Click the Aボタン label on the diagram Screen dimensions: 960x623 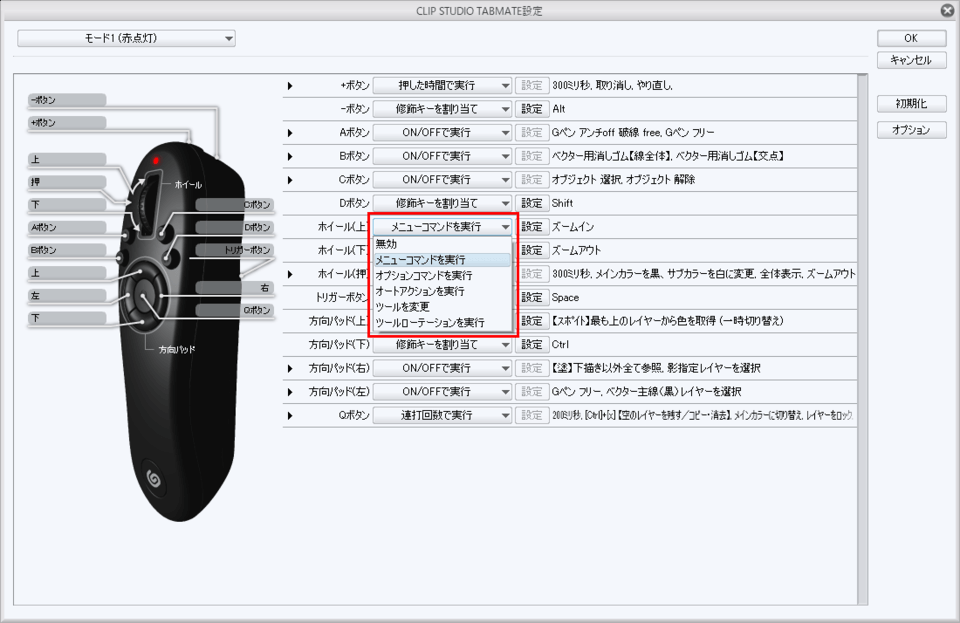67,227
